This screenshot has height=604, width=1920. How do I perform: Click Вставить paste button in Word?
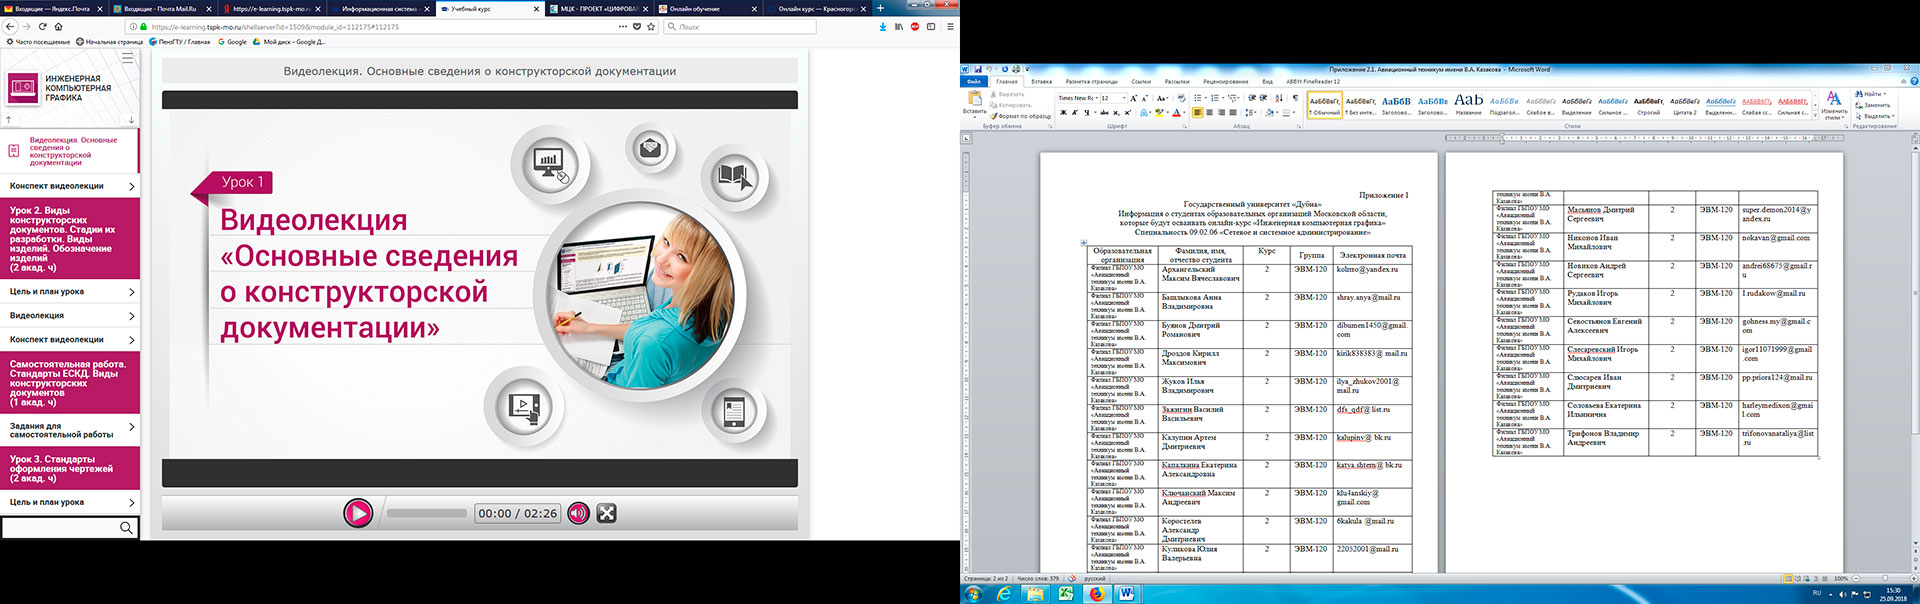coord(975,104)
